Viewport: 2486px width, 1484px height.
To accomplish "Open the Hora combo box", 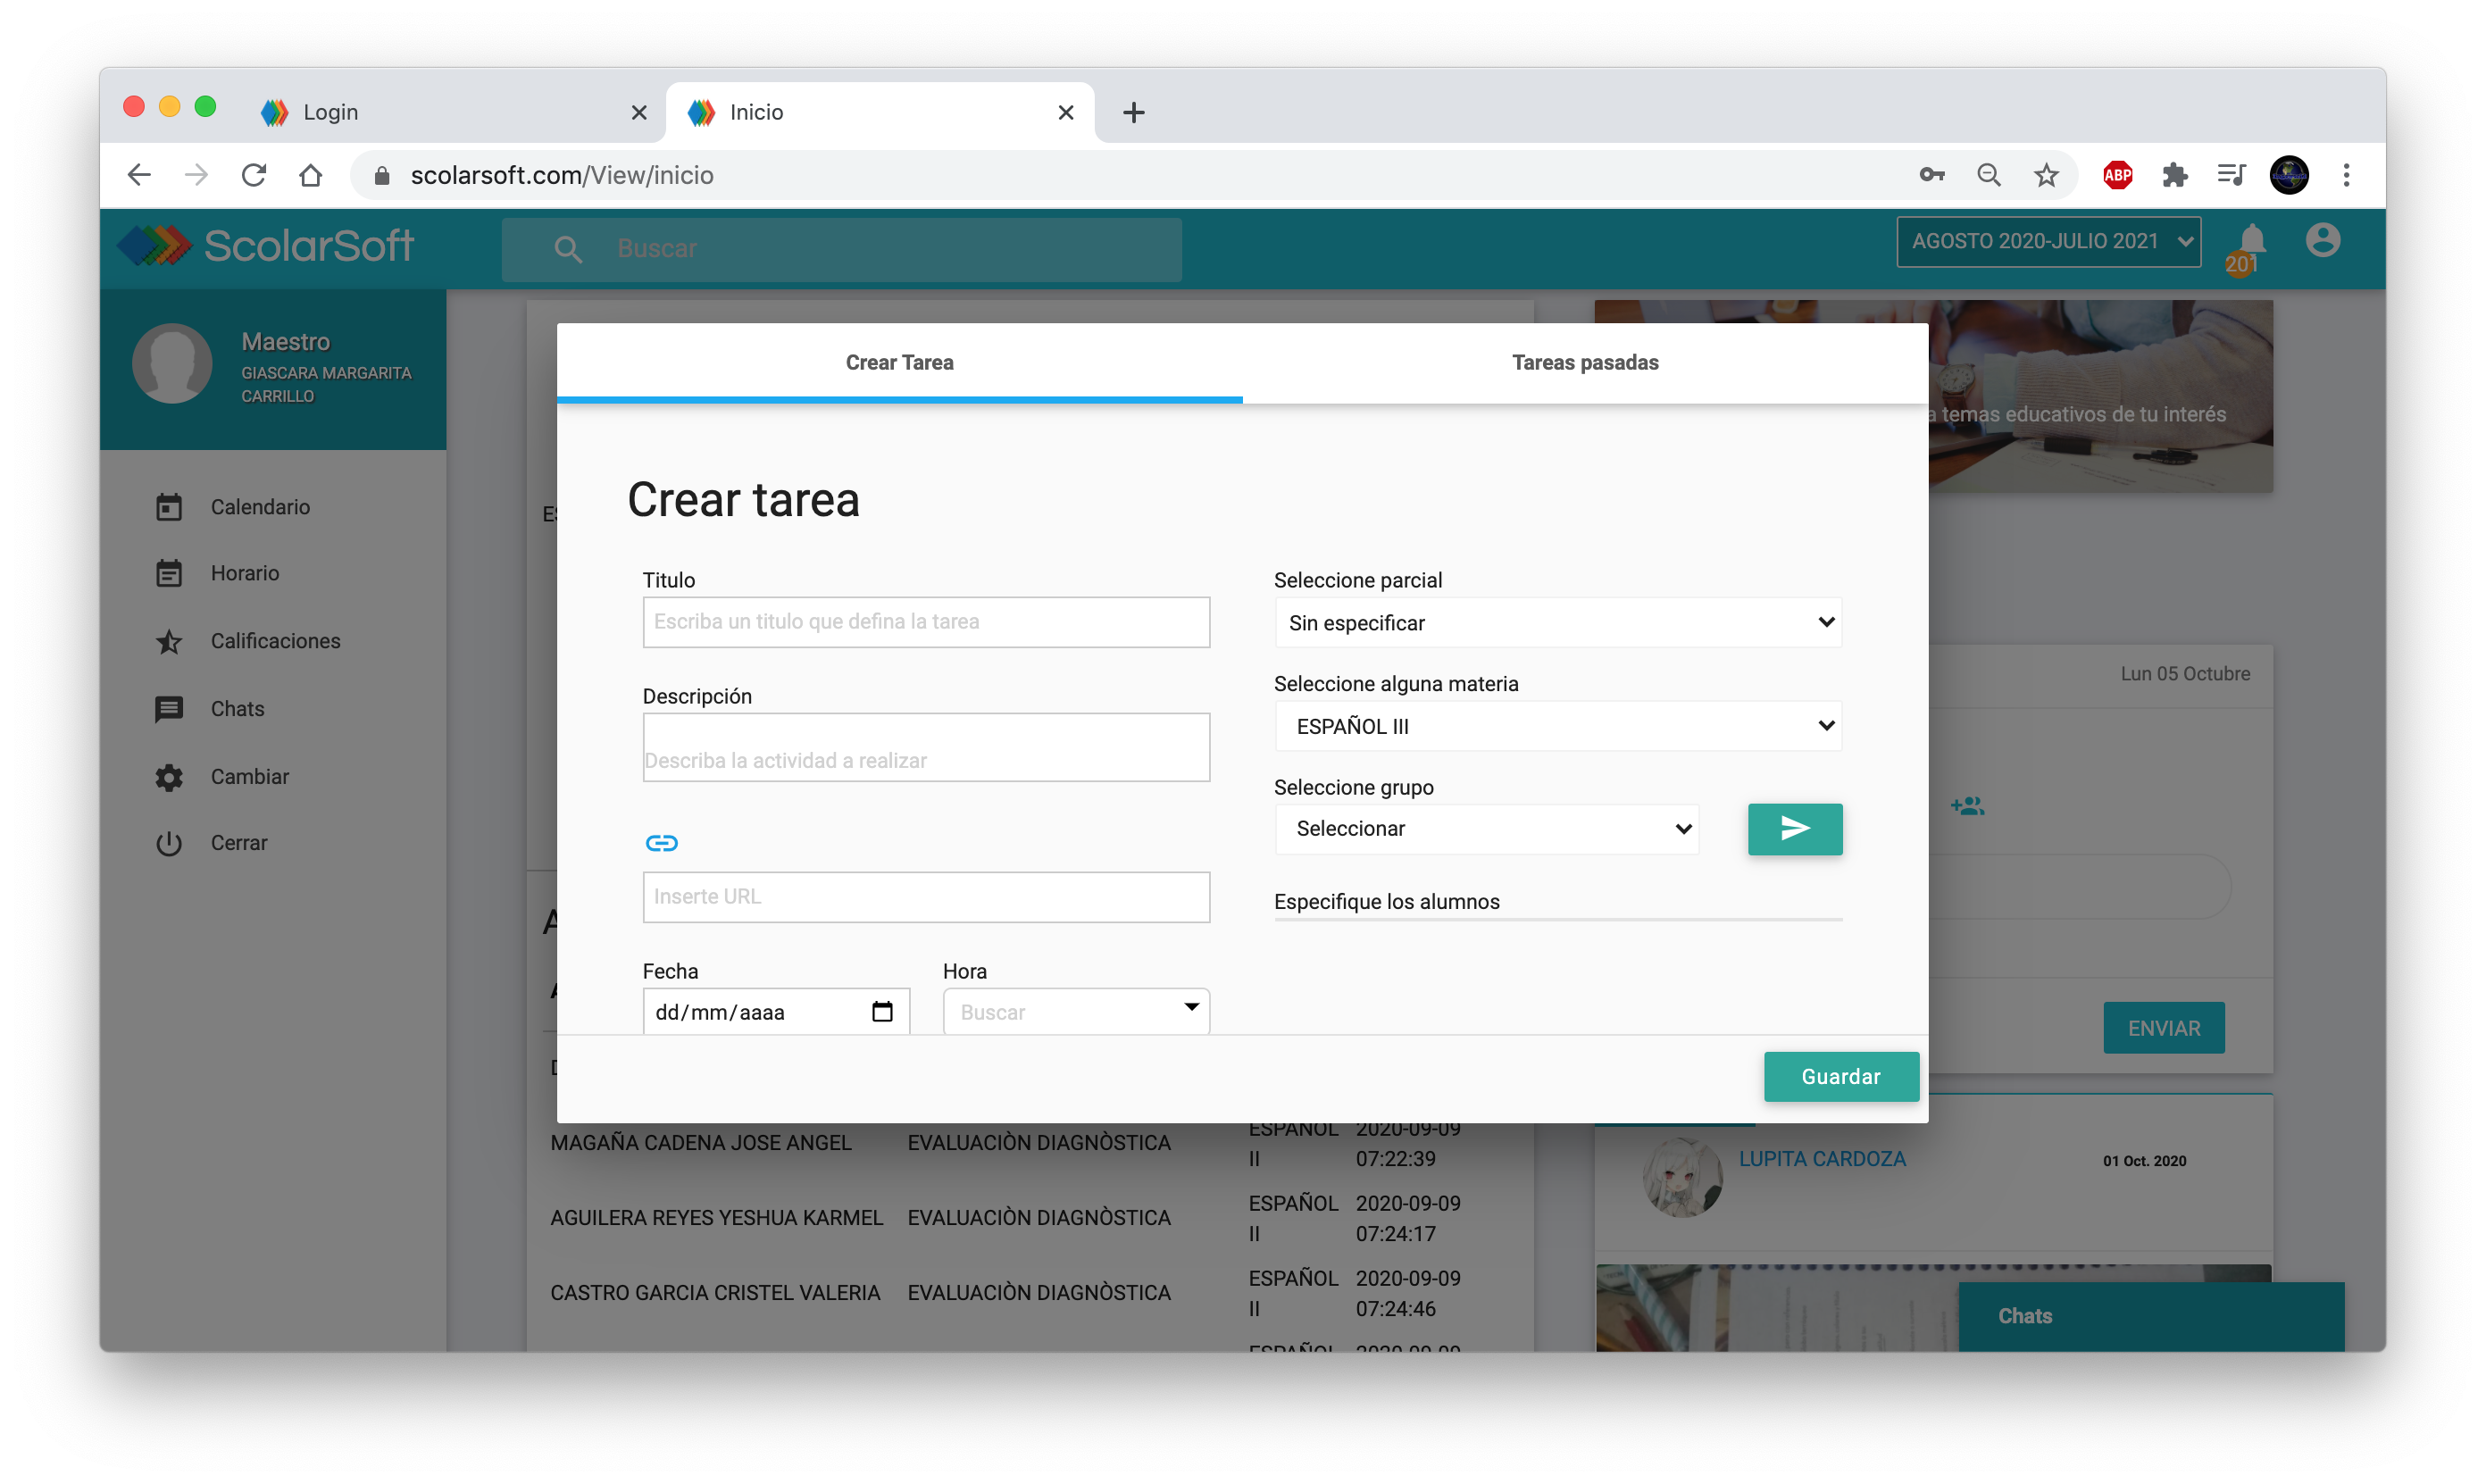I will (x=1076, y=1011).
